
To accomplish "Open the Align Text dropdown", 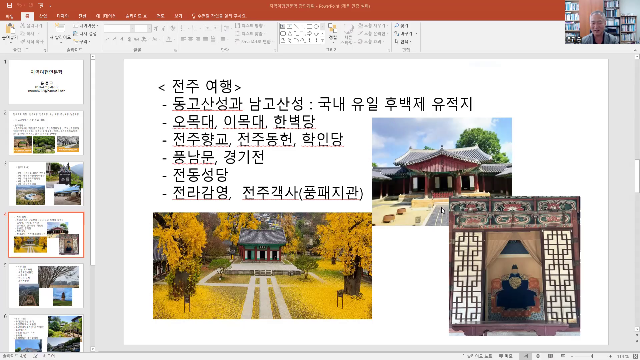I will [x=249, y=33].
